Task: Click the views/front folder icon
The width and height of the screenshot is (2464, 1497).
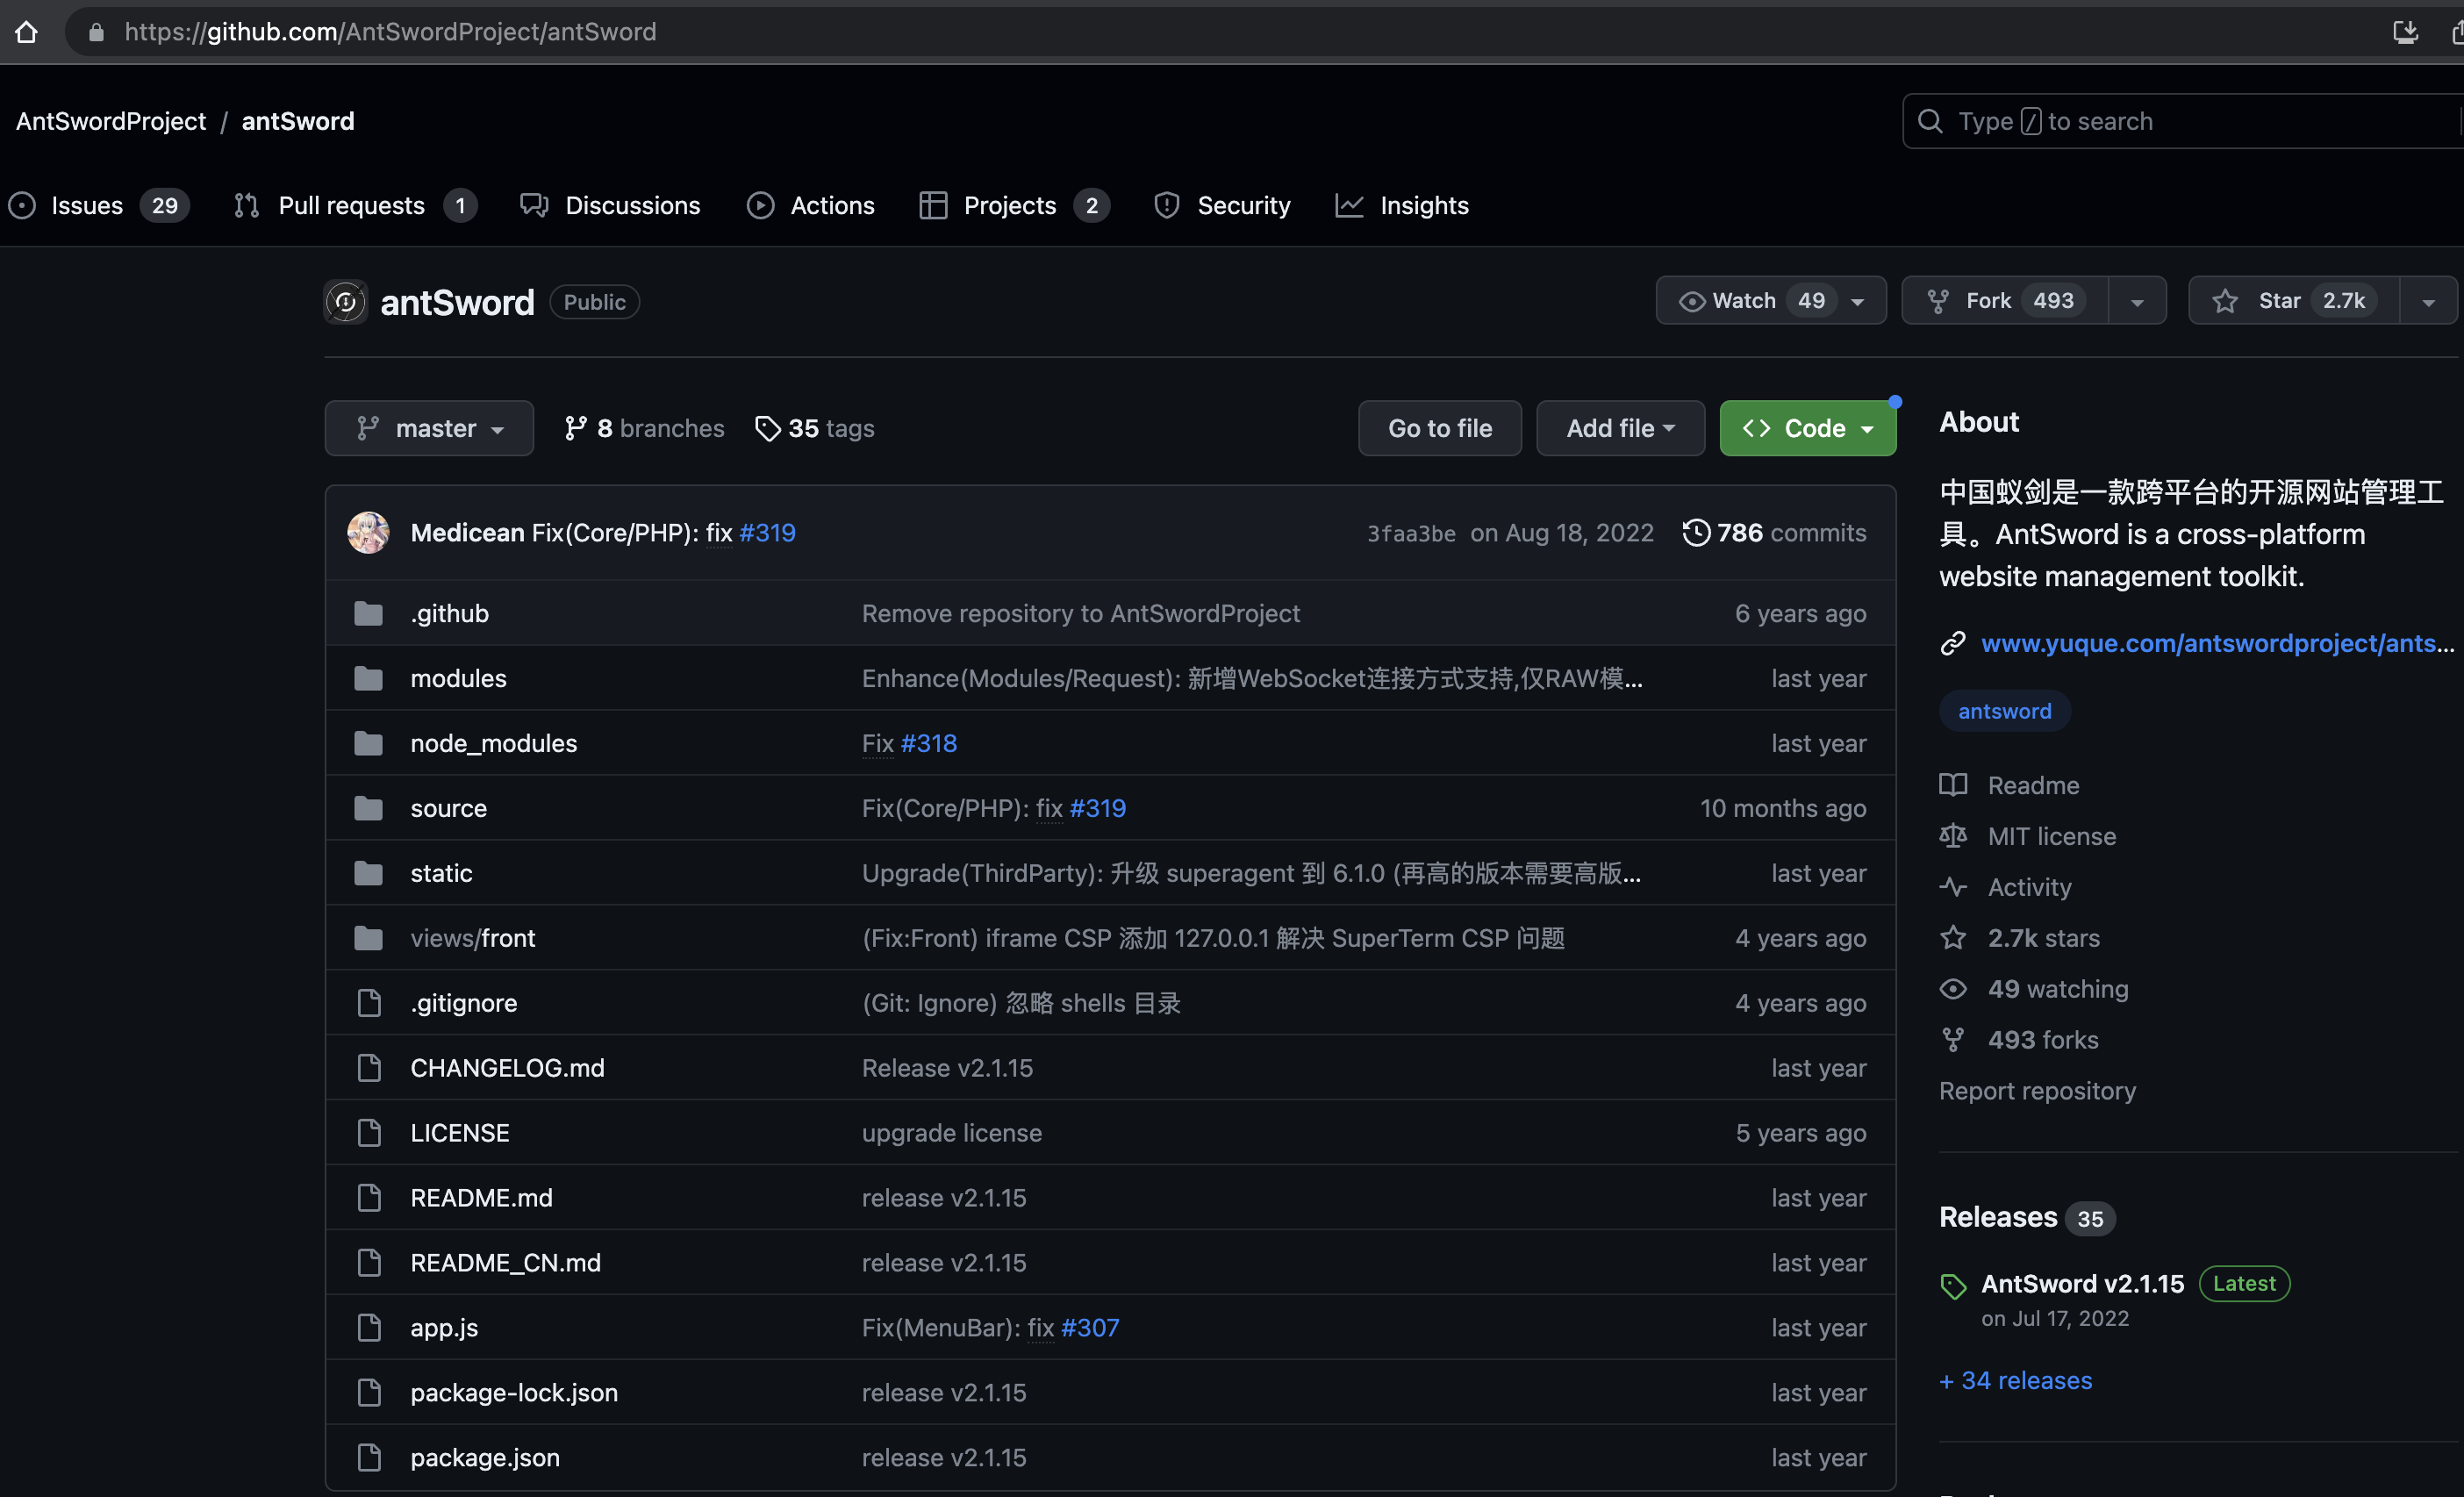Action: coord(368,939)
